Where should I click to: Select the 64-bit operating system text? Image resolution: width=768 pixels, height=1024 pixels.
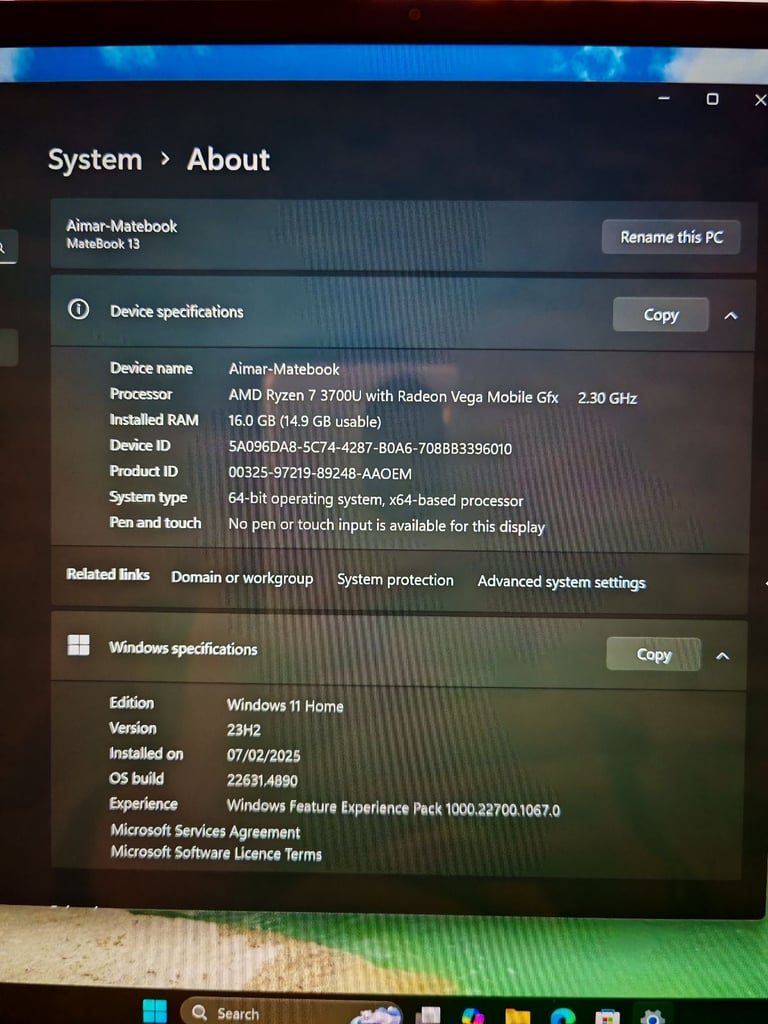376,500
